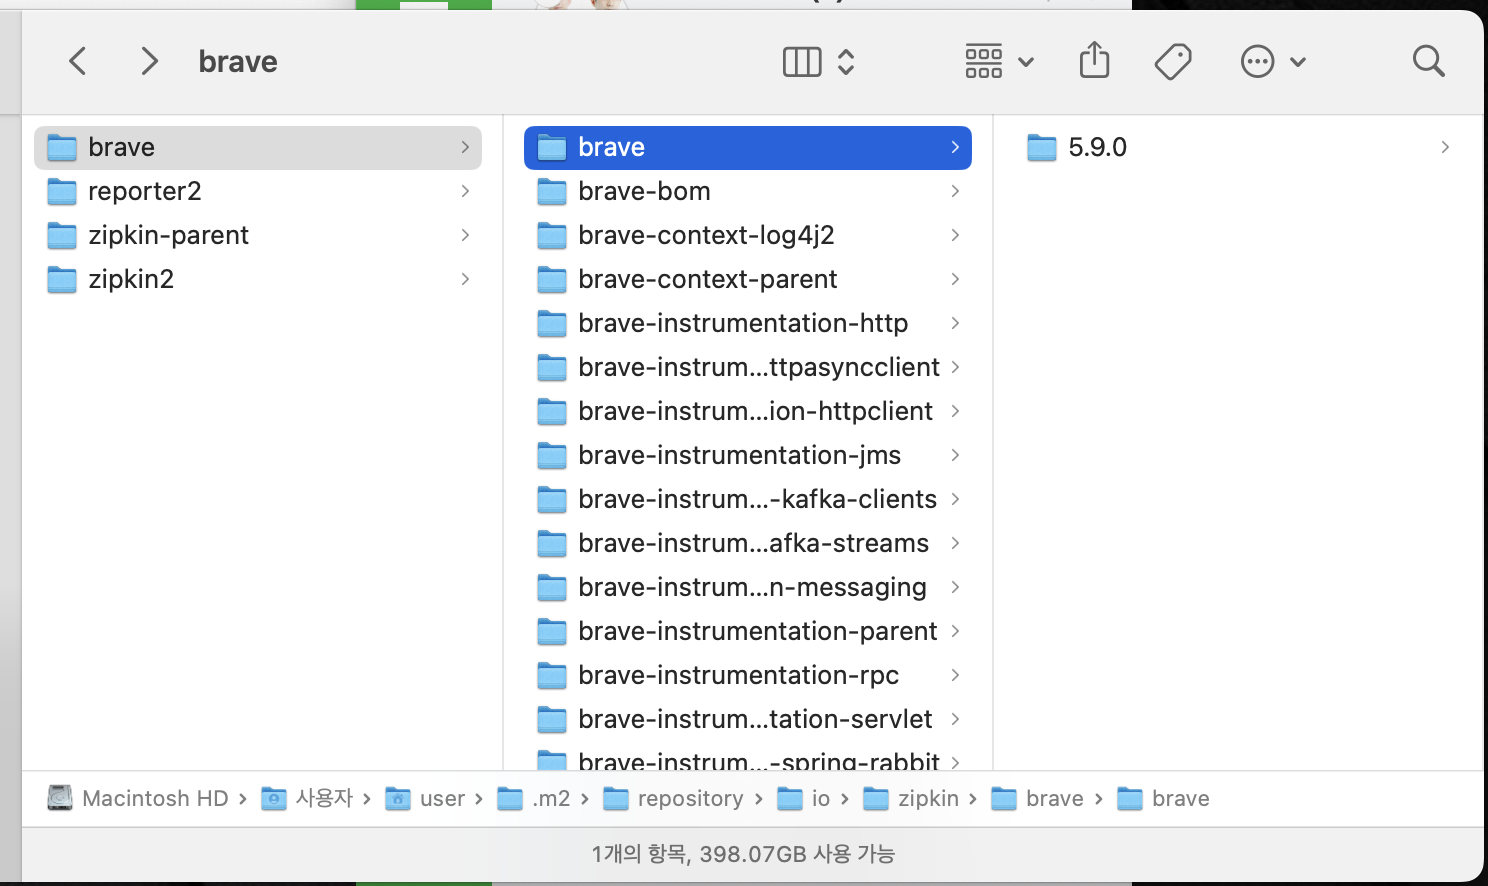Click the Share toolbar icon
This screenshot has width=1488, height=886.
1095,61
